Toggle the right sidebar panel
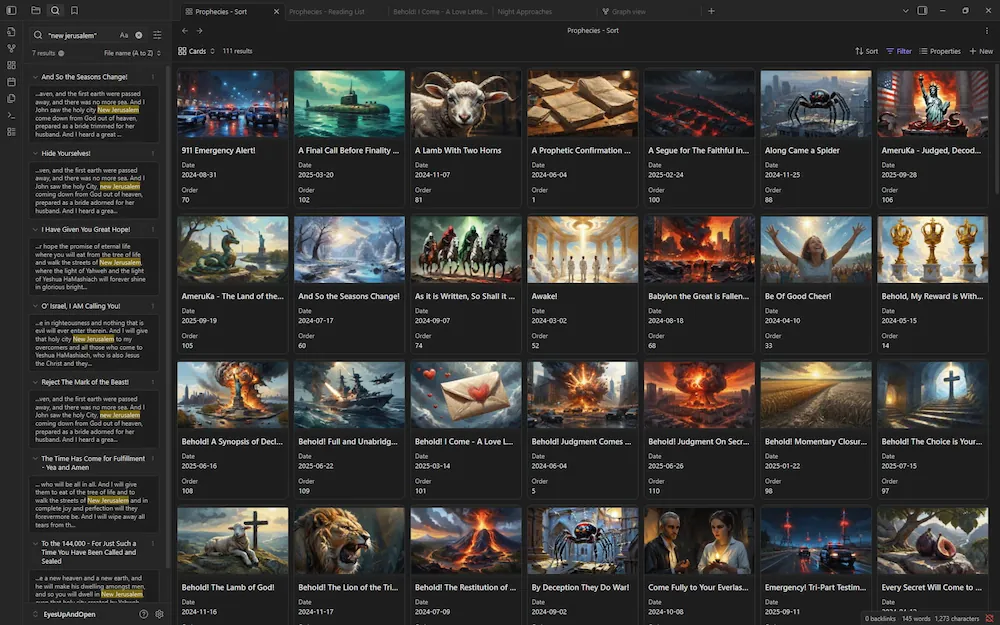 922,11
